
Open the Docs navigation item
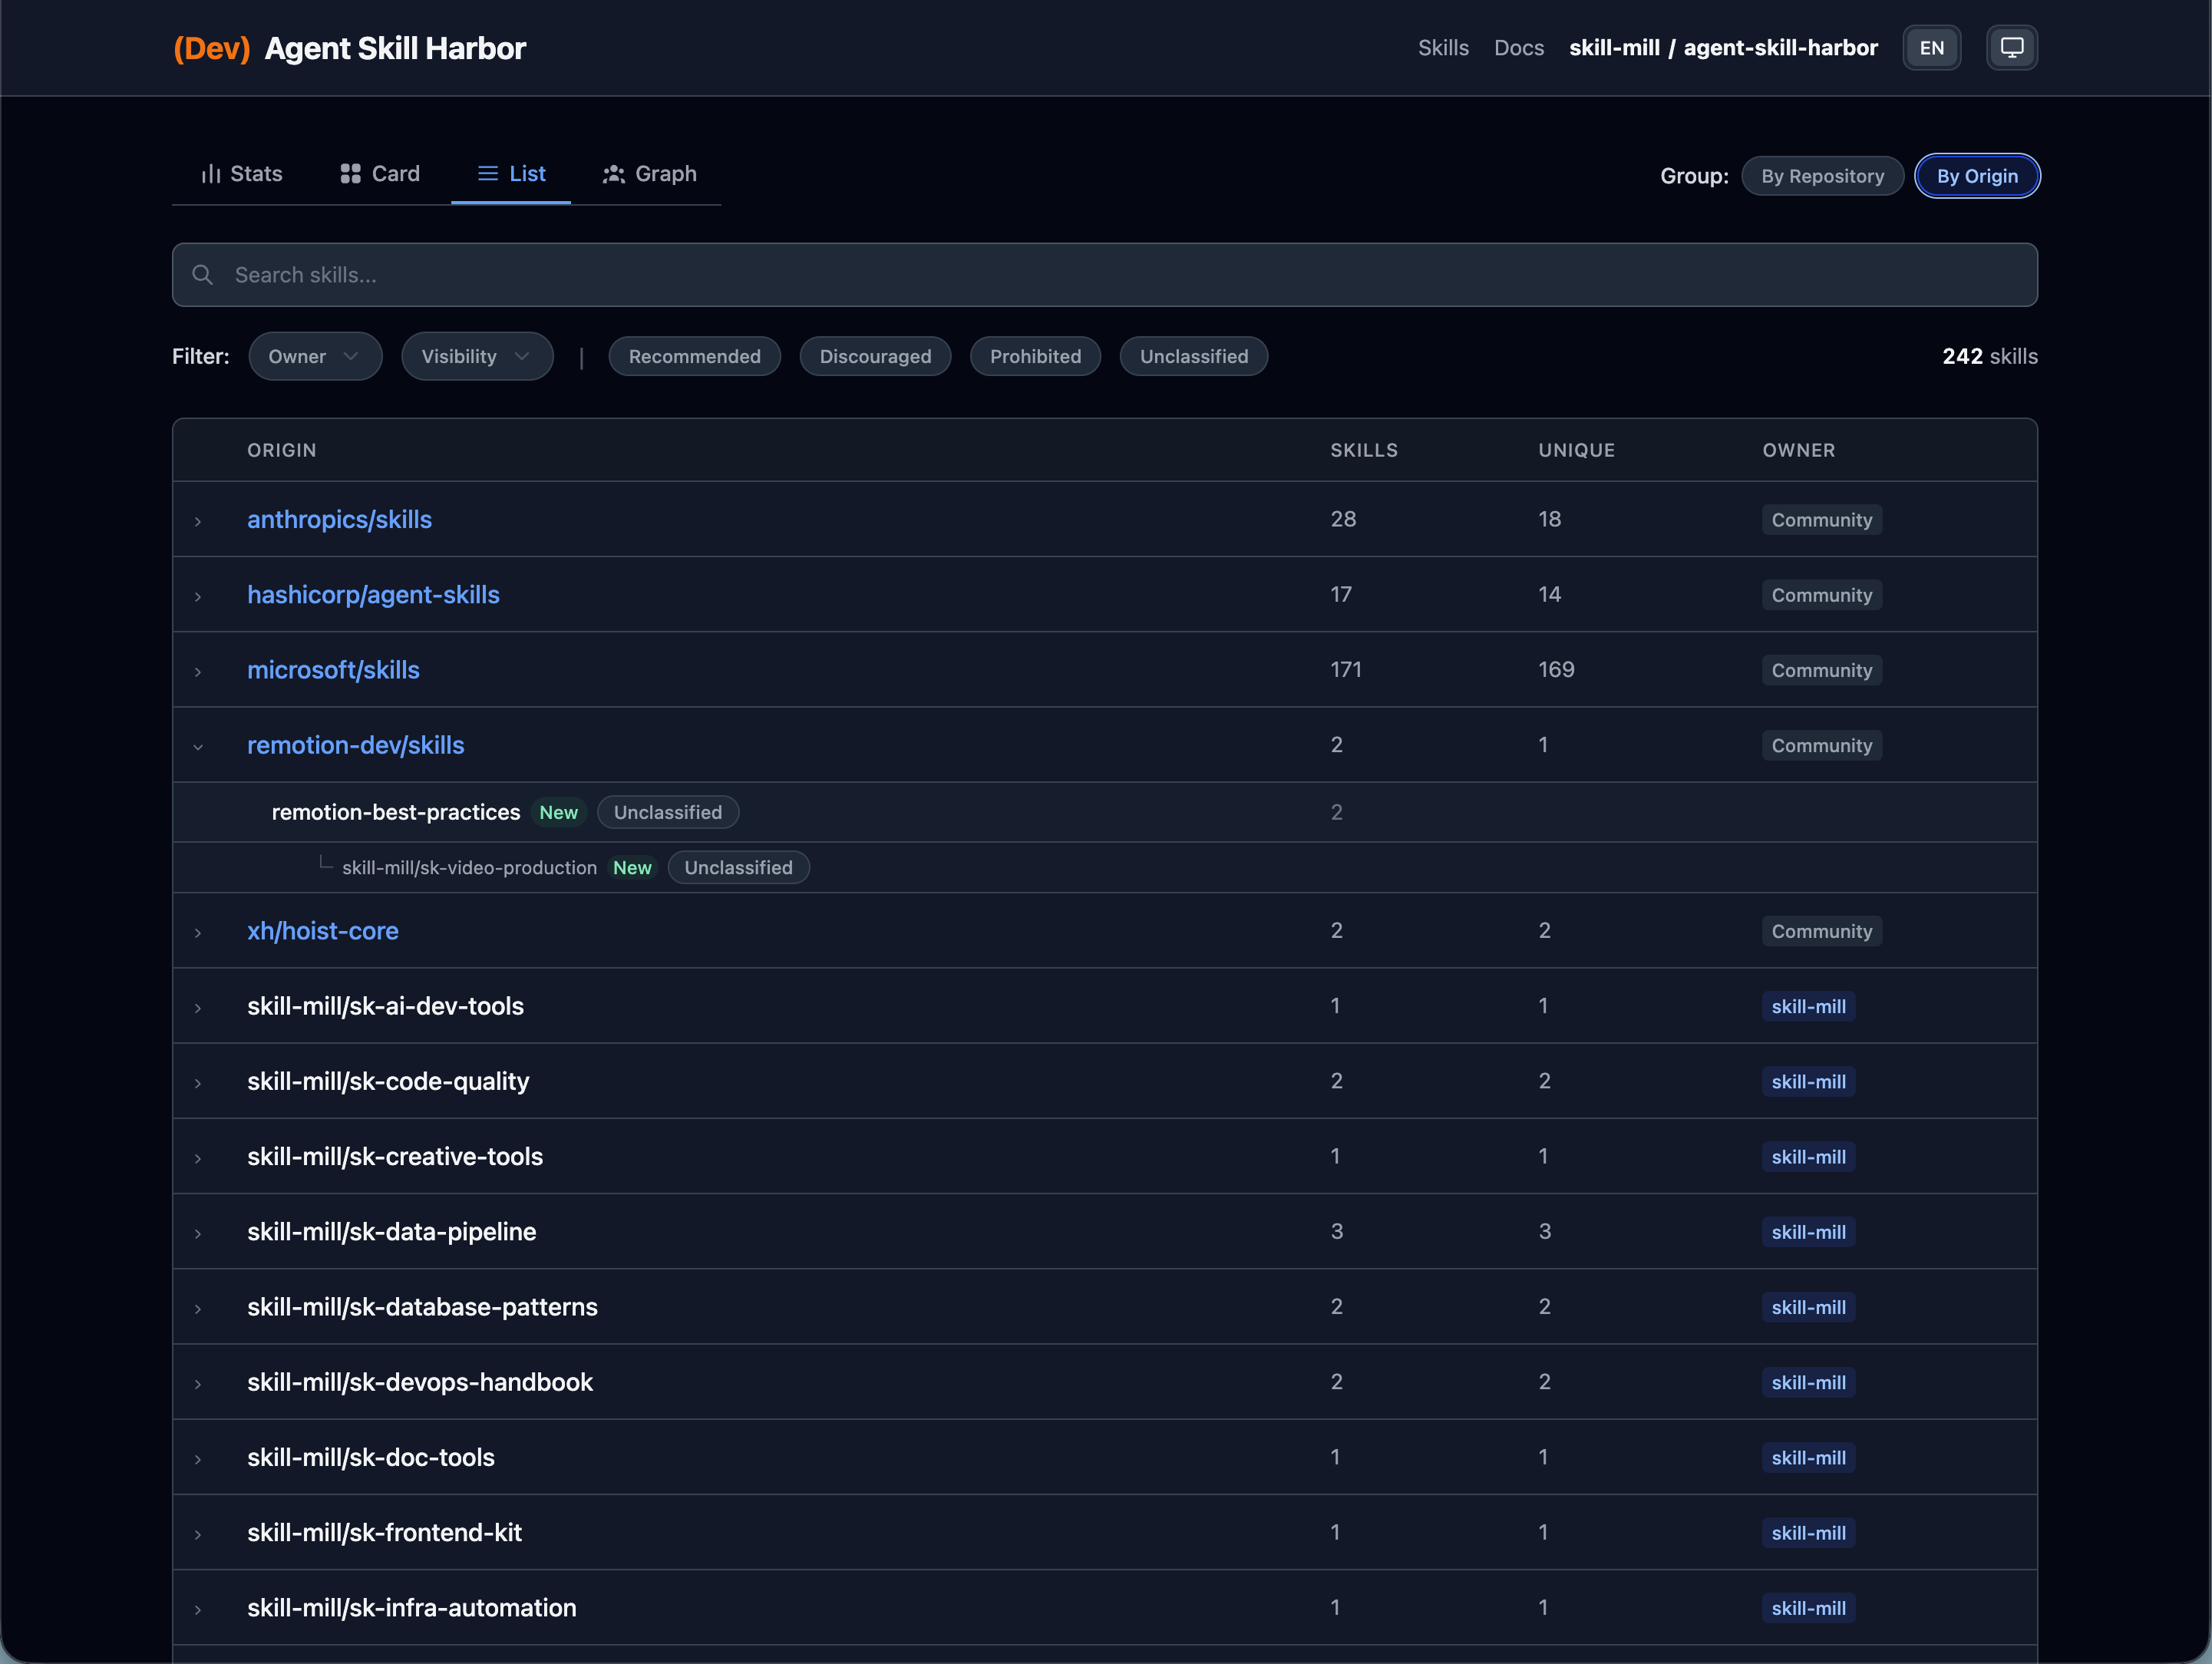1518,47
